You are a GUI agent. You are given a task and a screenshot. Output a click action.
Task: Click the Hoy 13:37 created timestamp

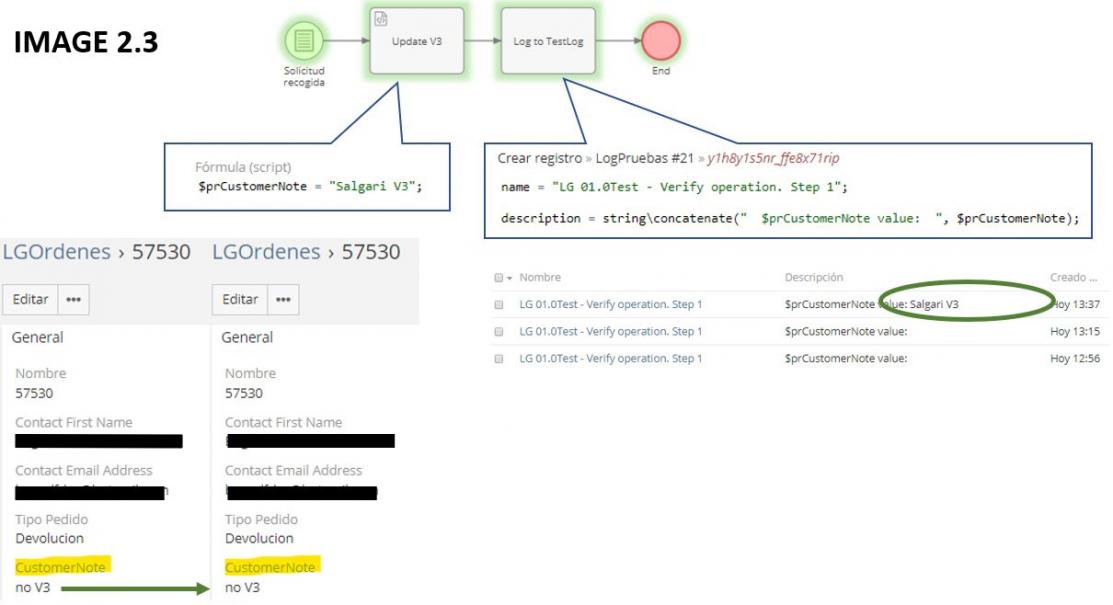tap(1077, 304)
